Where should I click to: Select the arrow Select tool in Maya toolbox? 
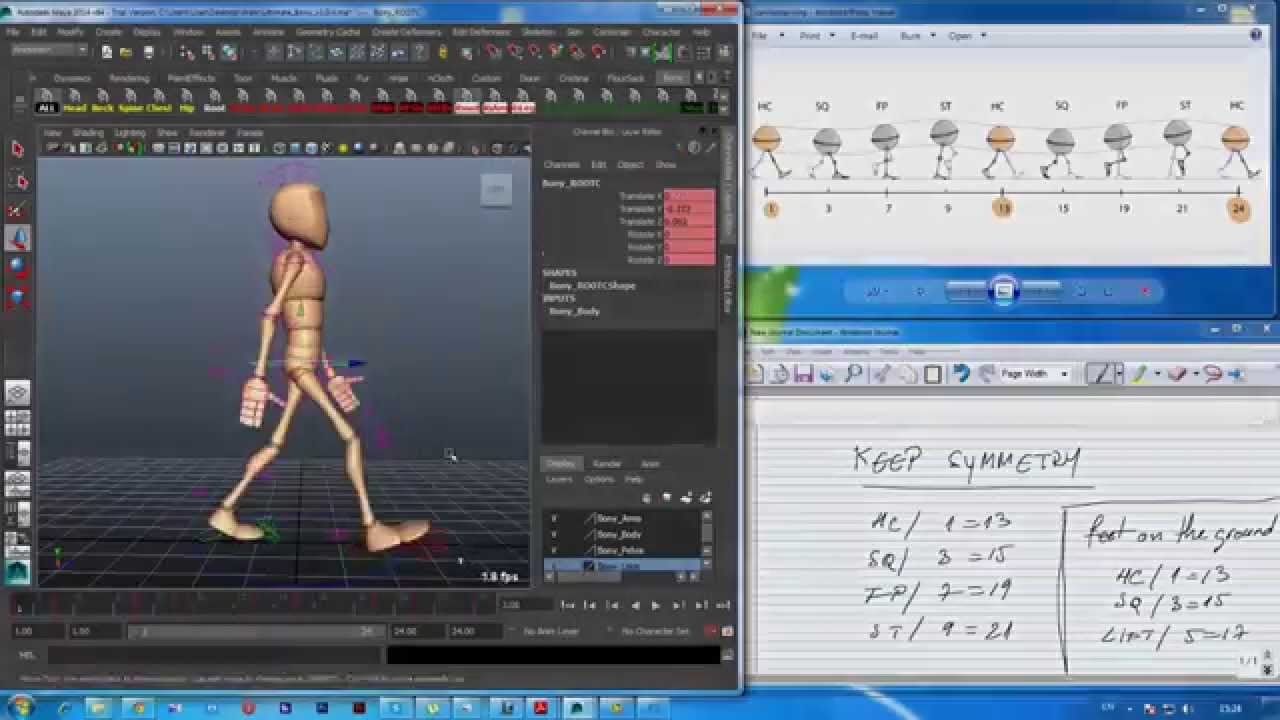pyautogui.click(x=17, y=149)
